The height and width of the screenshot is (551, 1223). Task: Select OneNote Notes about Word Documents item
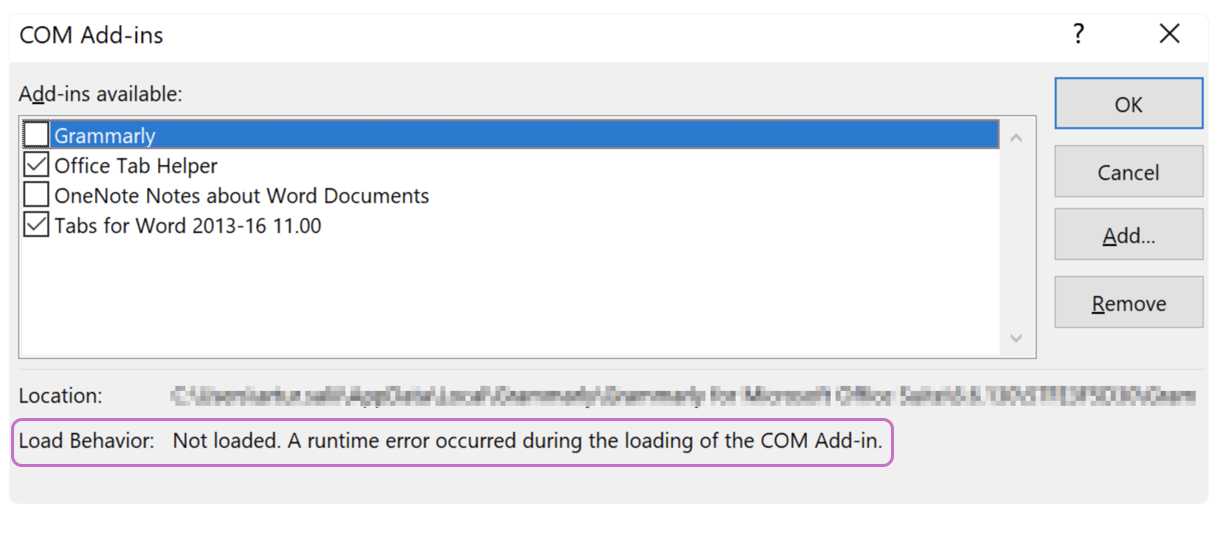(x=242, y=195)
